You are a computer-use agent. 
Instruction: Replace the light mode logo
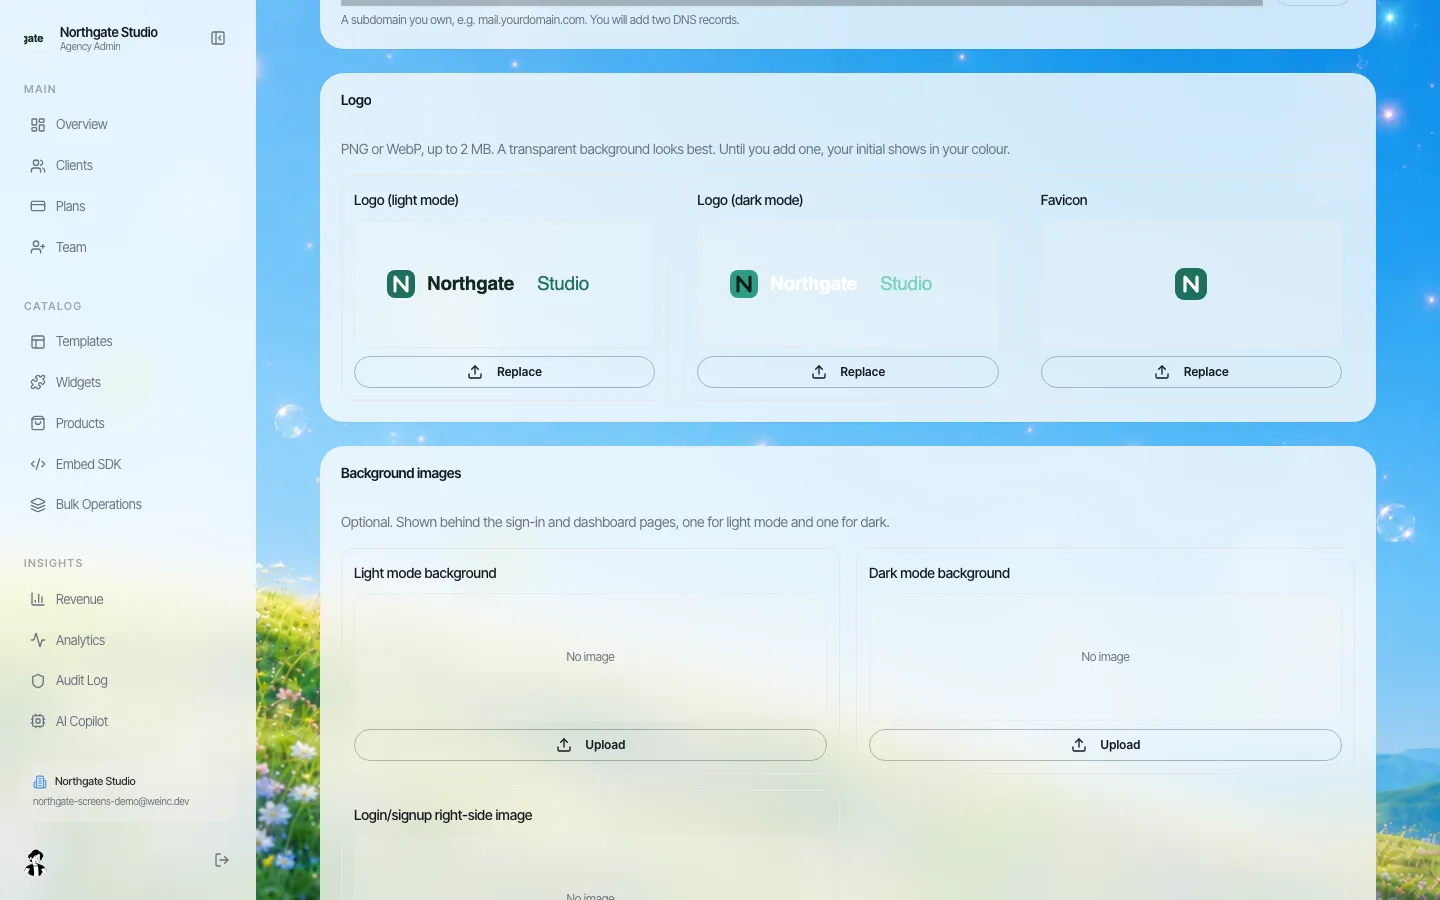tap(504, 372)
